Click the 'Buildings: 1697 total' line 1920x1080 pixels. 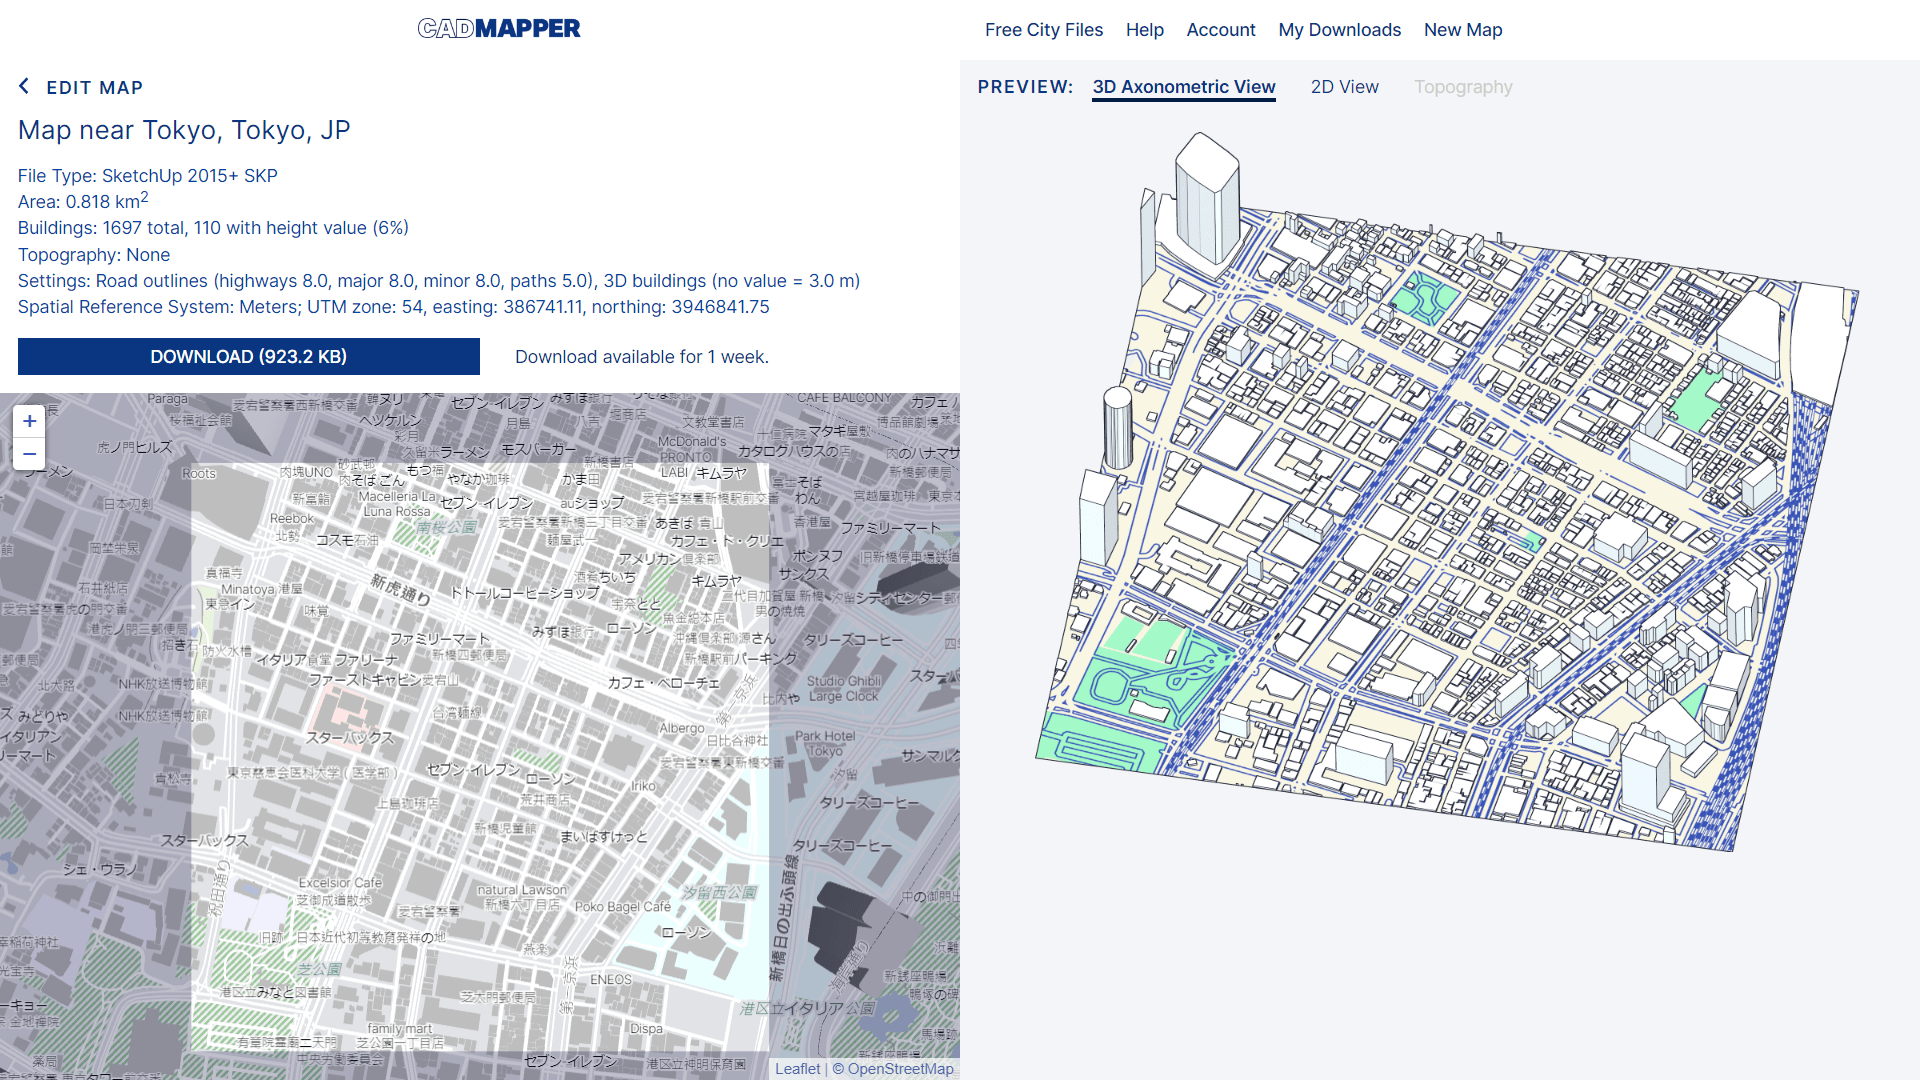[x=213, y=228]
